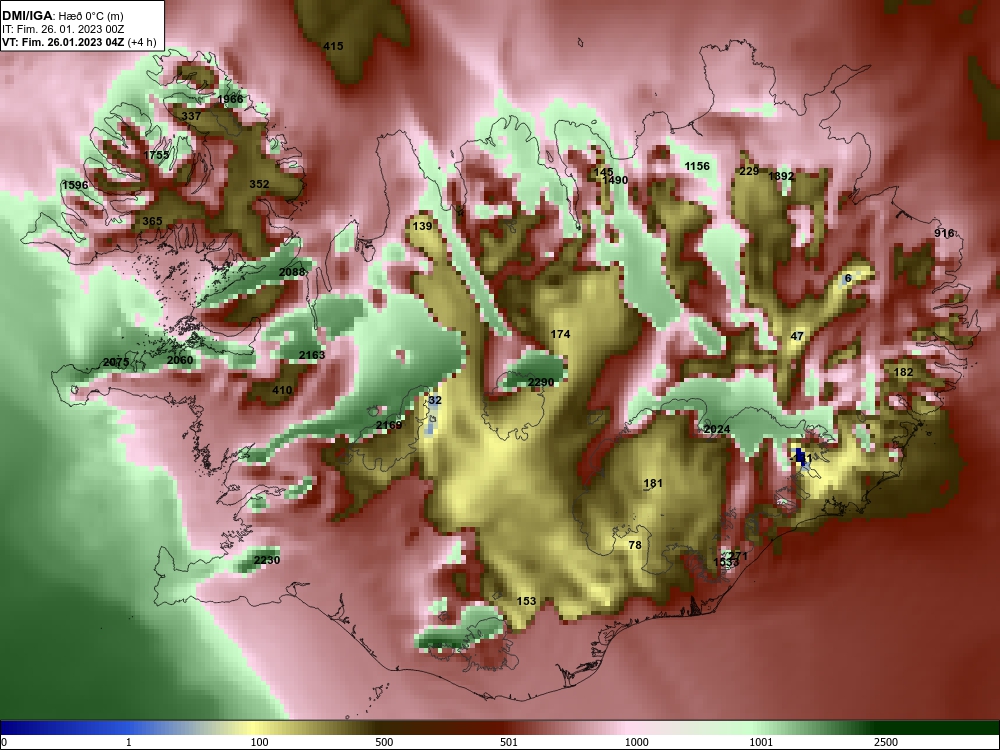Image resolution: width=1000 pixels, height=750 pixels.
Task: Click the colour scale label 1001
Action: (761, 742)
